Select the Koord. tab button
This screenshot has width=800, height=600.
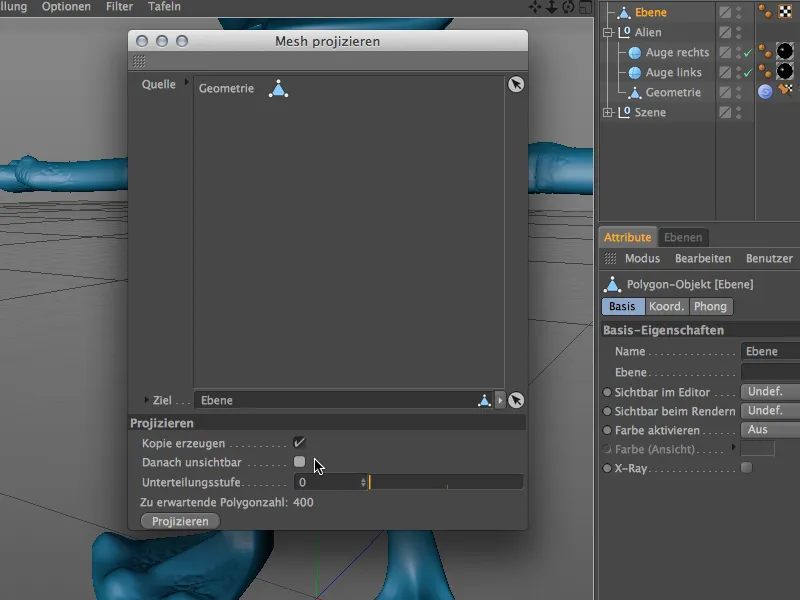pos(666,306)
